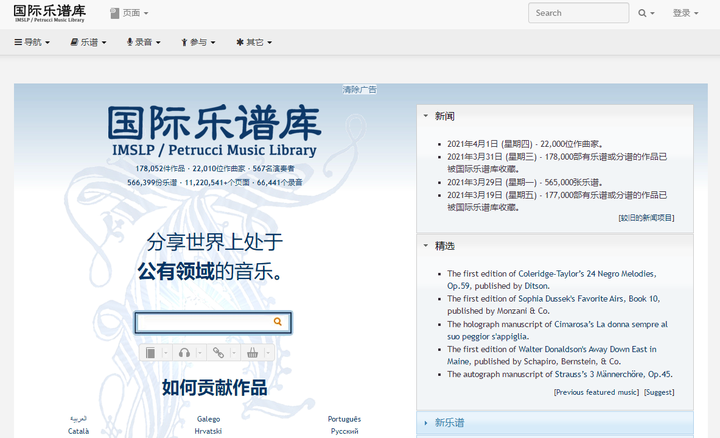This screenshot has width=720, height=438.
Task: Expand the chain link dropdown arrow
Action: [x=234, y=353]
